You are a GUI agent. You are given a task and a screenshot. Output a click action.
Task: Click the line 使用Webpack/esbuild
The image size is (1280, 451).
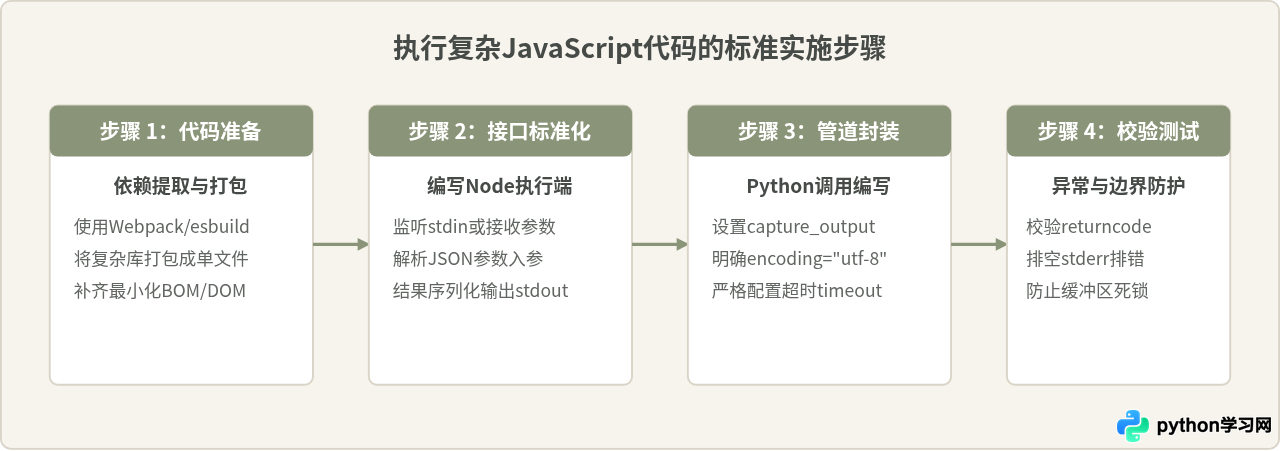coord(162,227)
